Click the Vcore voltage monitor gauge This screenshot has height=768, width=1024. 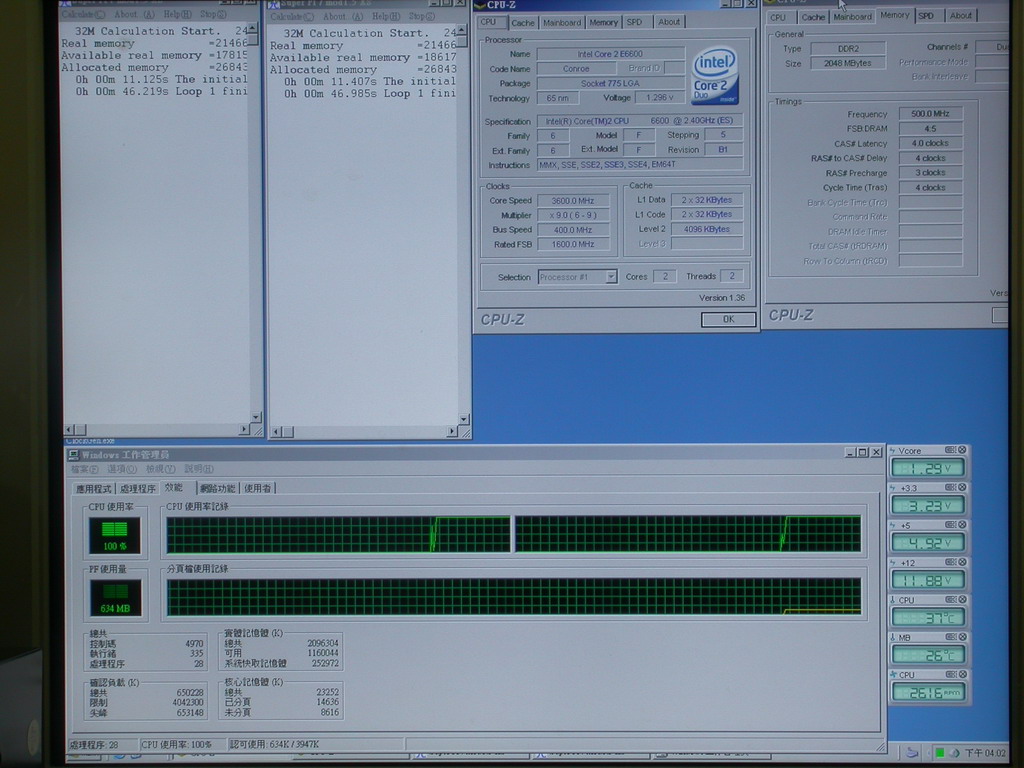928,468
